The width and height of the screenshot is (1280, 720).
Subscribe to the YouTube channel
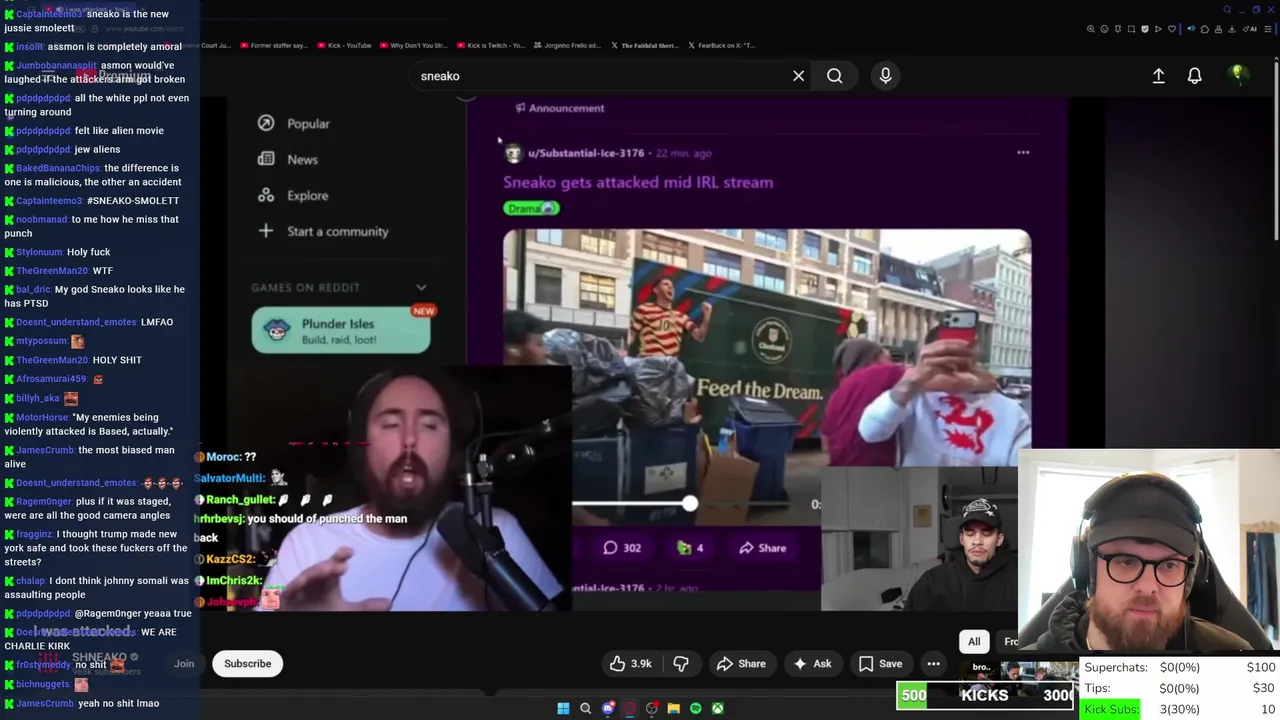248,664
